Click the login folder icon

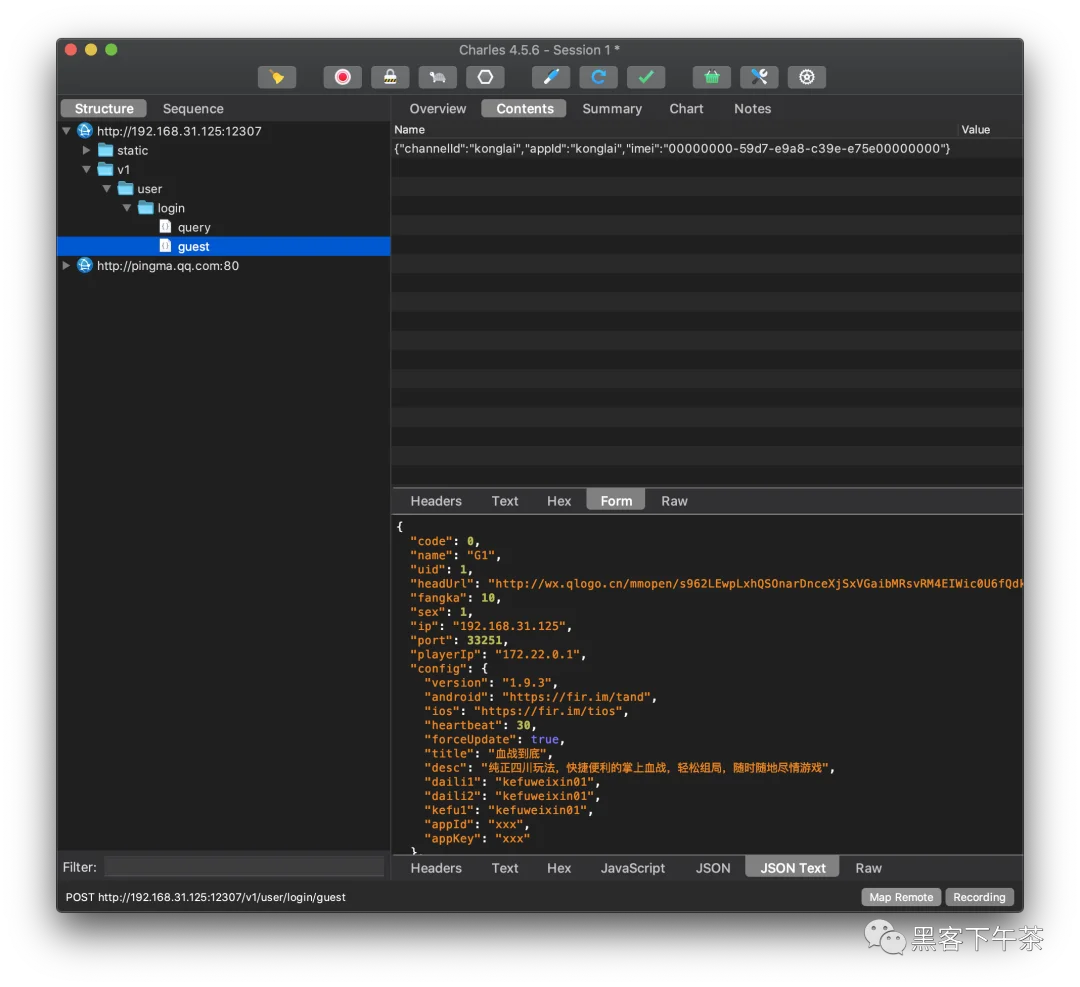click(145, 208)
